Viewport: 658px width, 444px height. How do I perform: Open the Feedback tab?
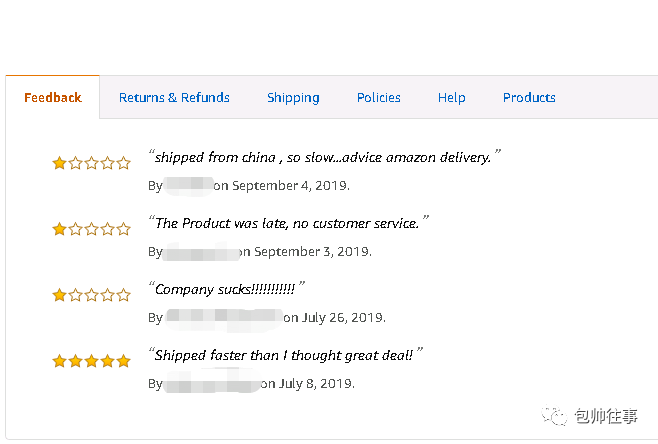point(52,97)
